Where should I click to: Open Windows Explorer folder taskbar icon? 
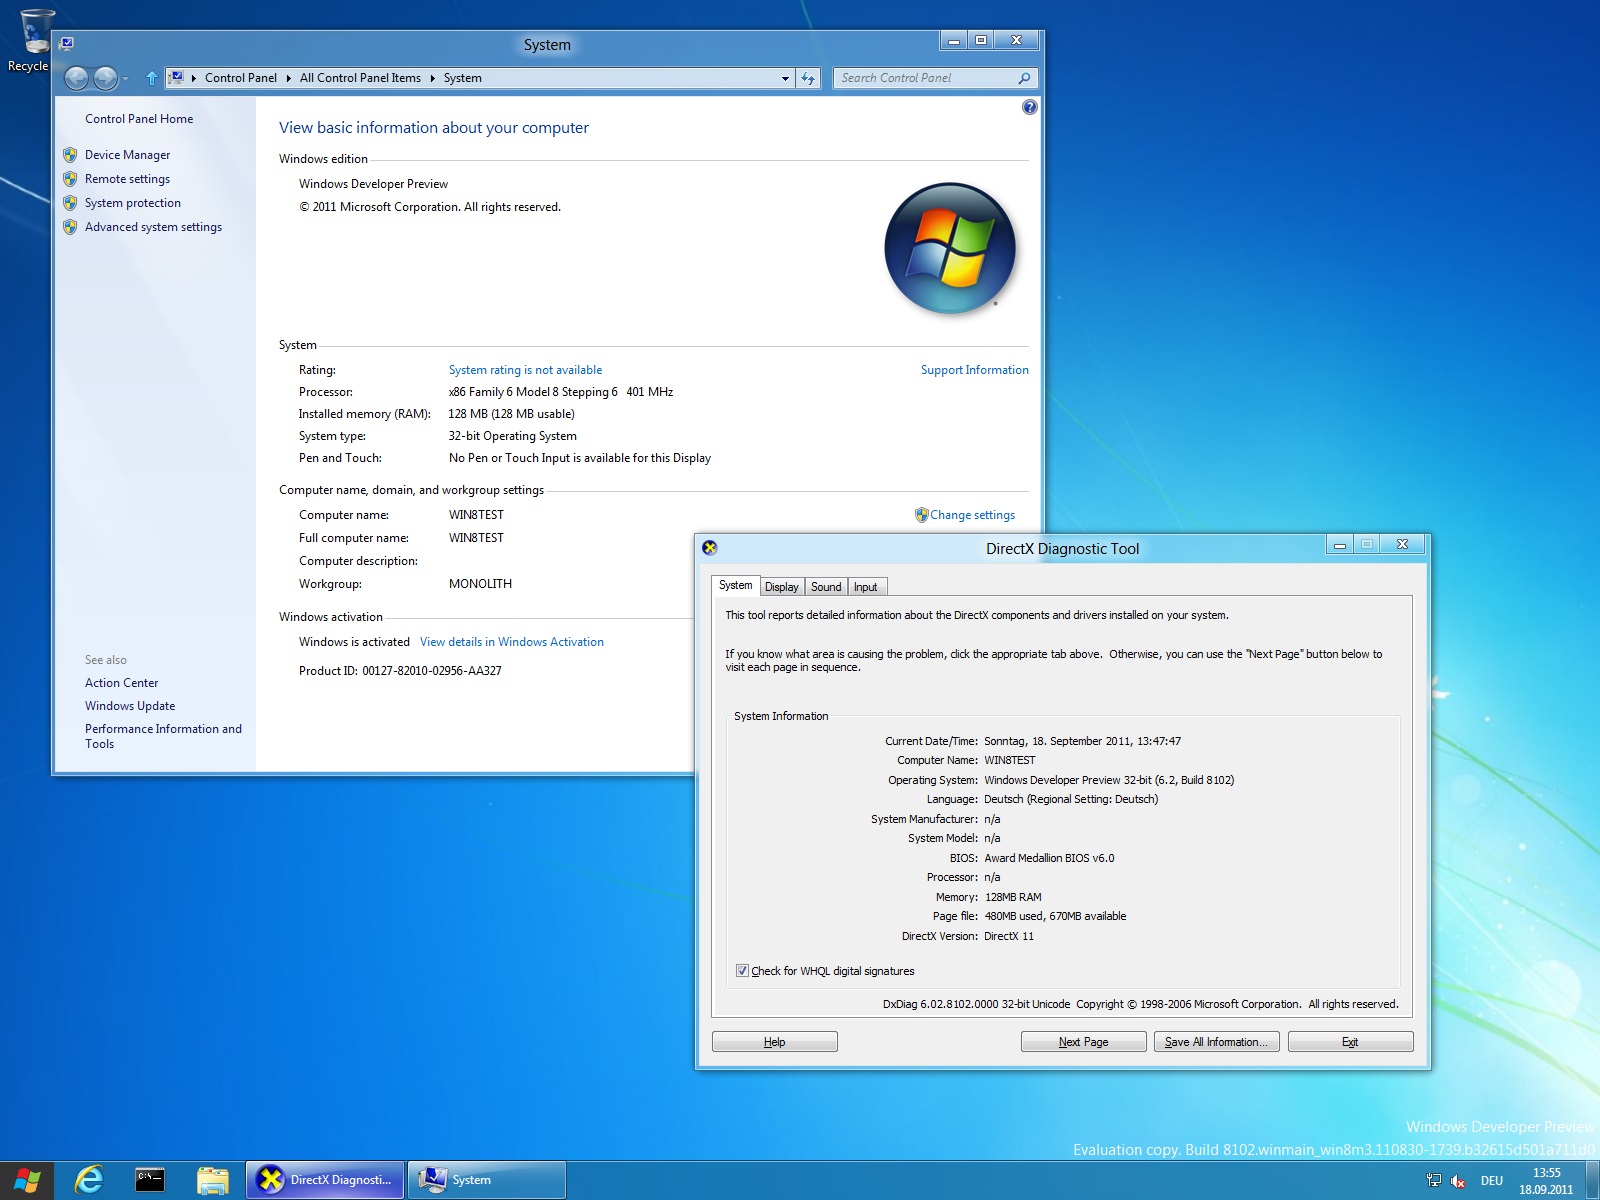coord(212,1180)
